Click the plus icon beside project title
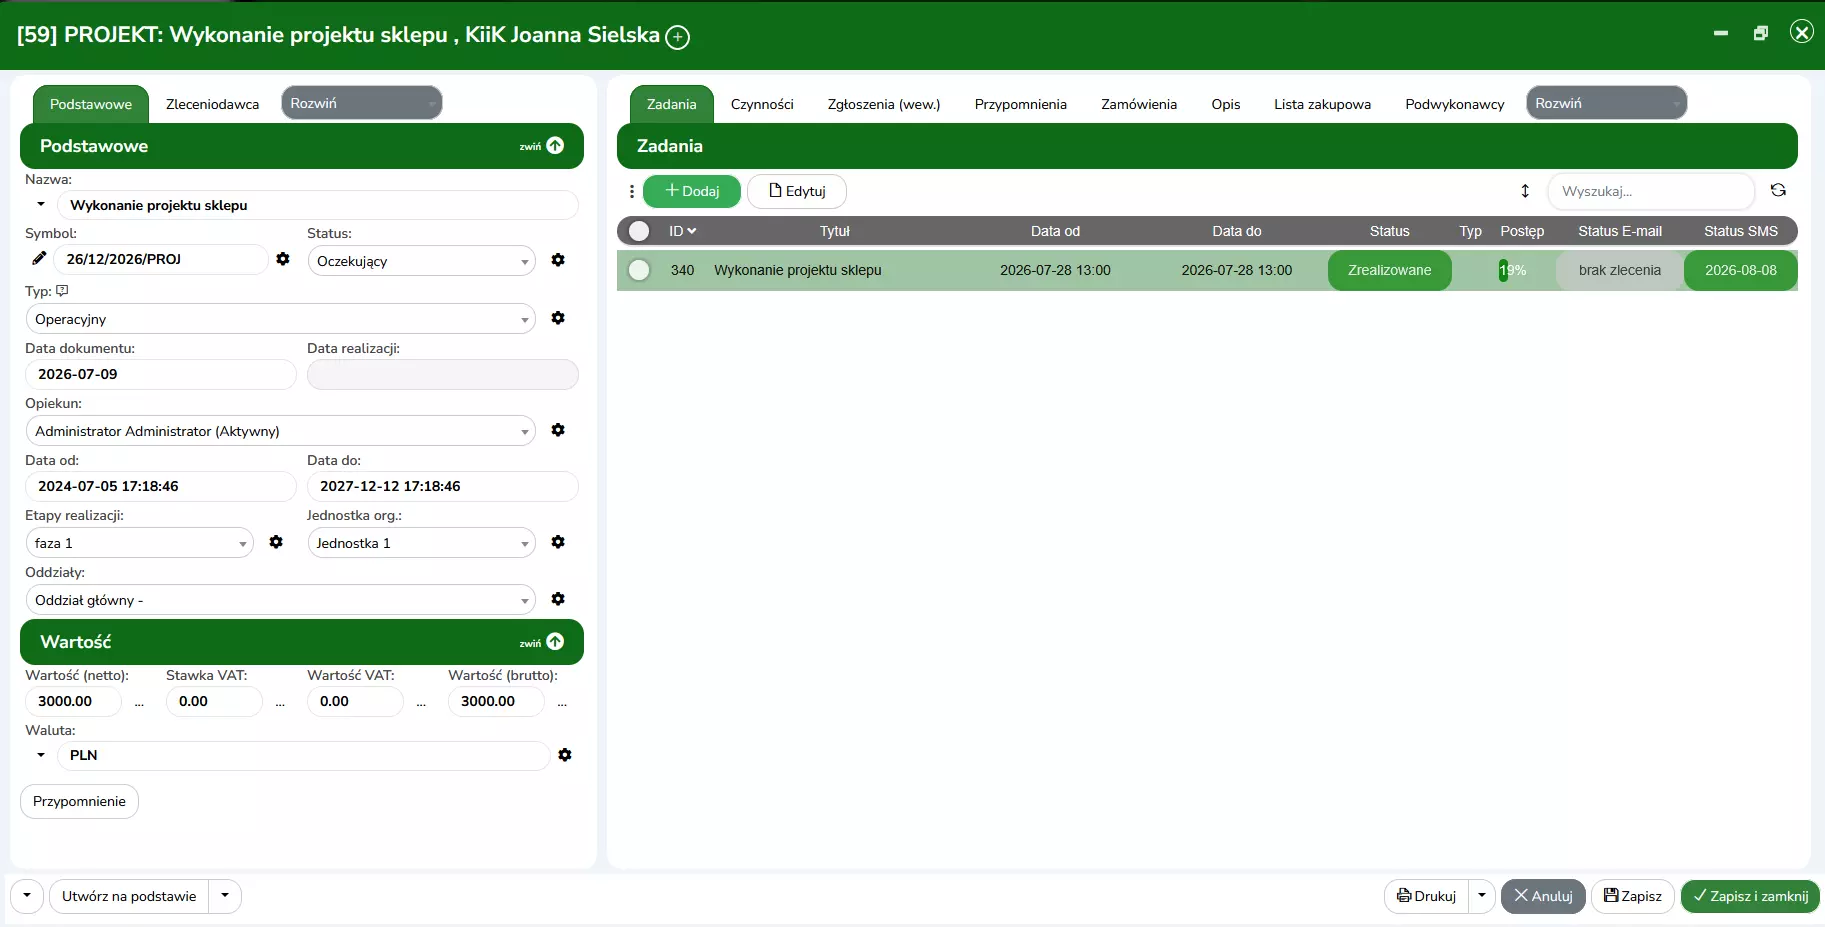 coord(678,37)
